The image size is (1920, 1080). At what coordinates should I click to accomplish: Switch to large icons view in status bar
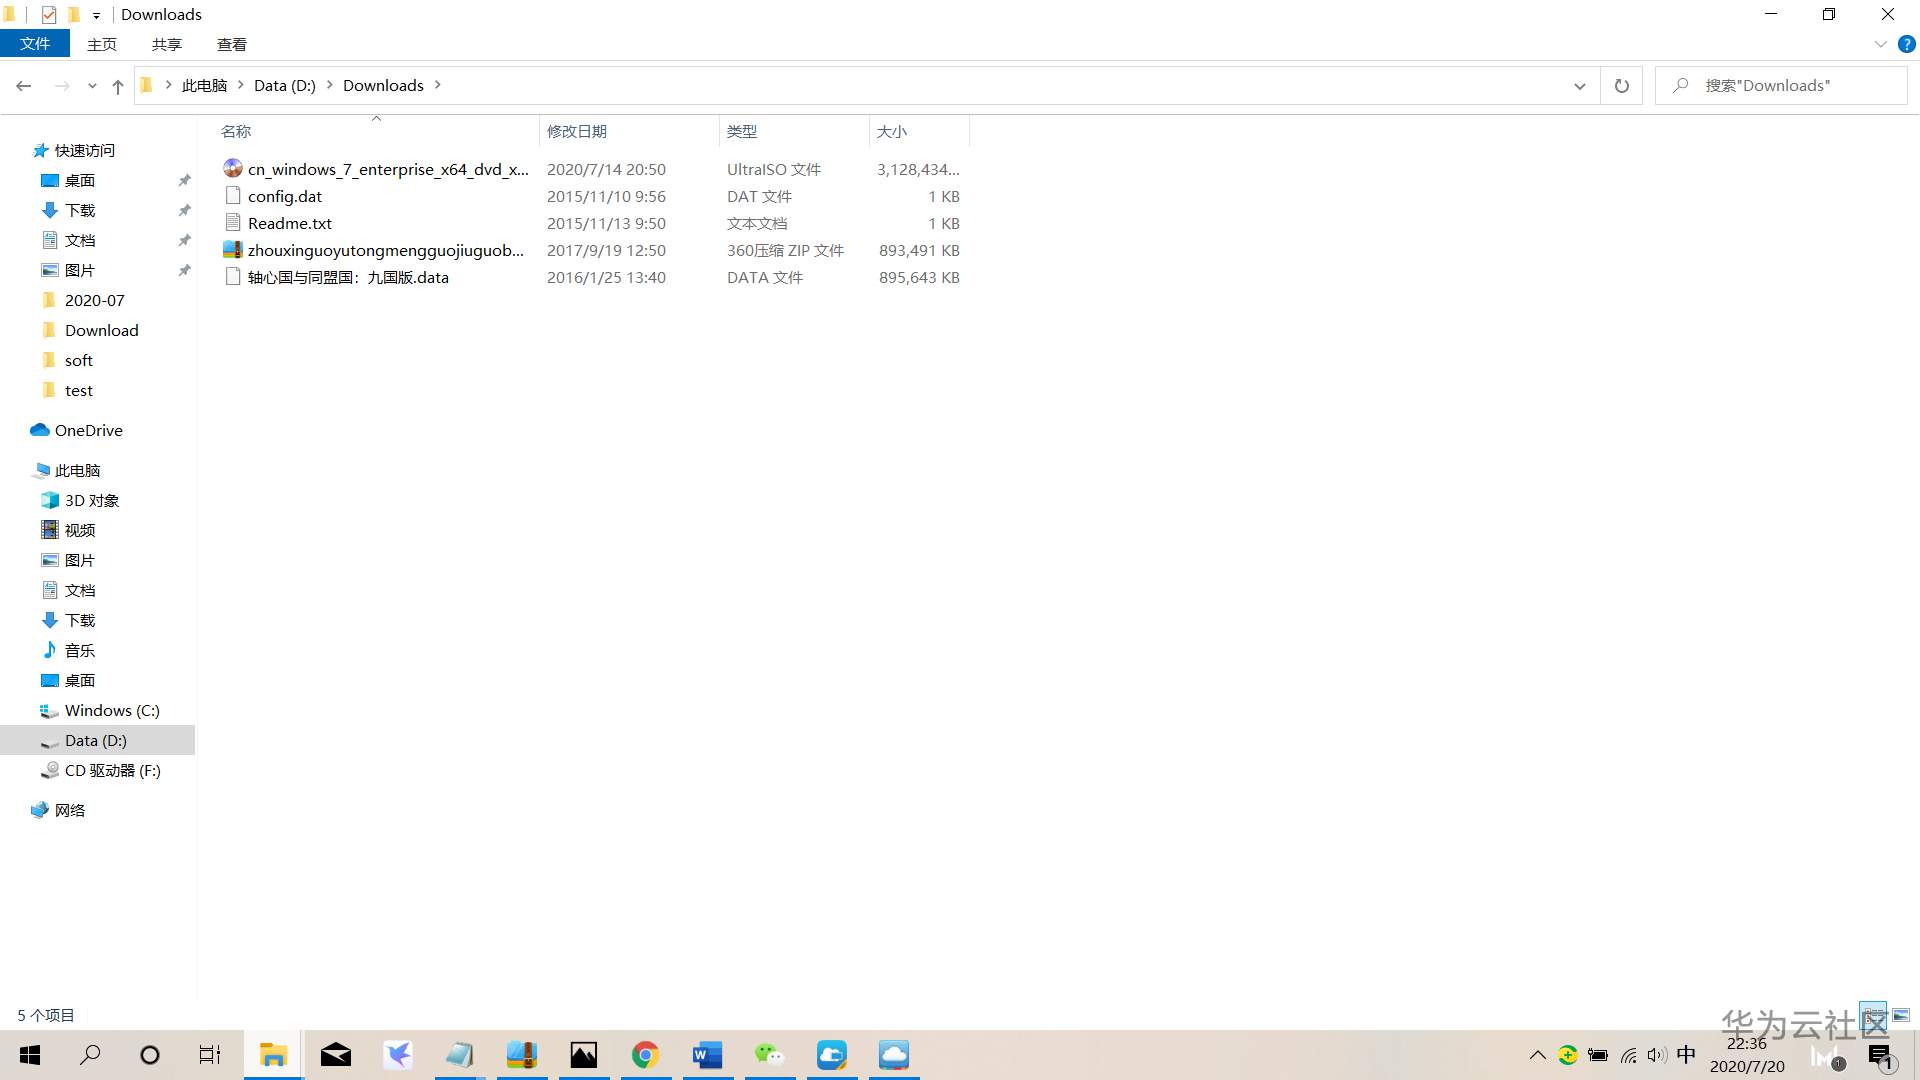point(1901,1015)
